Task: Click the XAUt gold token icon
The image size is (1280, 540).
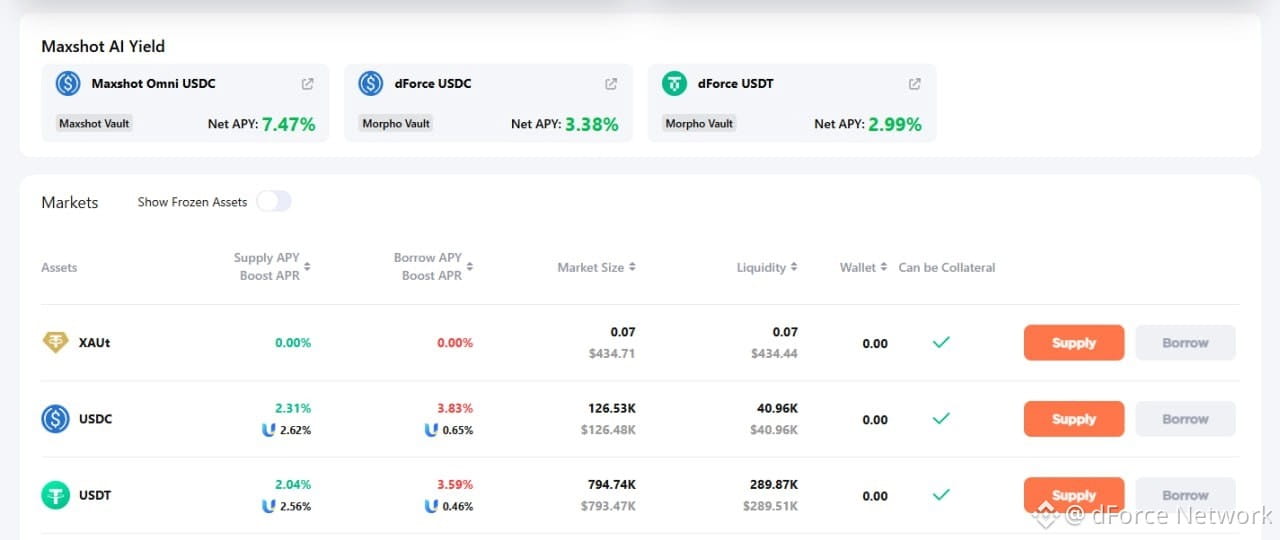Action: click(x=55, y=343)
